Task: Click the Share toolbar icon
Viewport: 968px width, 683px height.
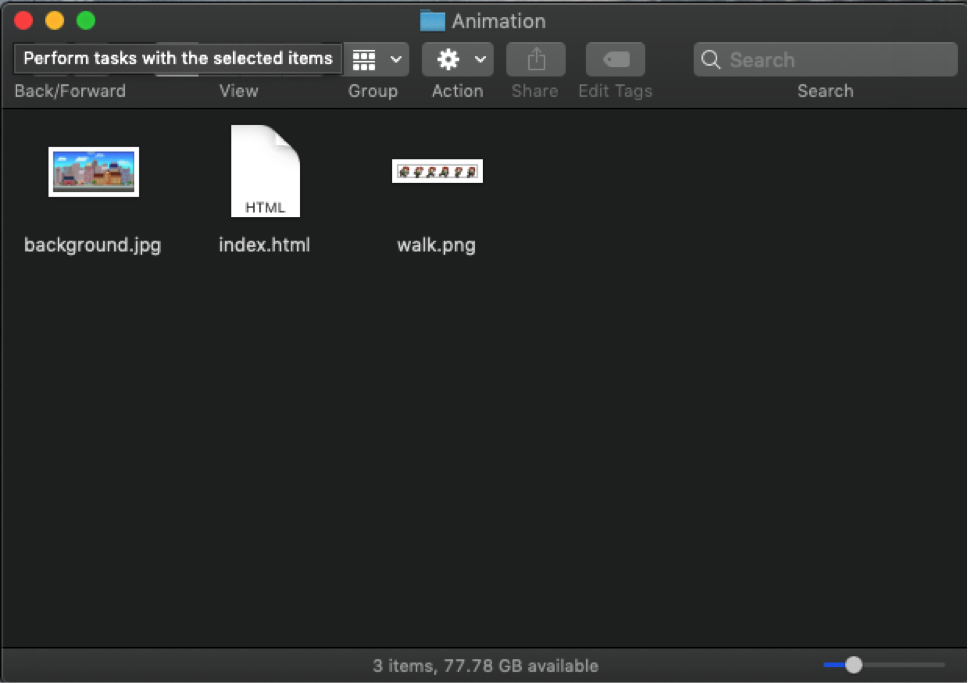Action: point(536,60)
